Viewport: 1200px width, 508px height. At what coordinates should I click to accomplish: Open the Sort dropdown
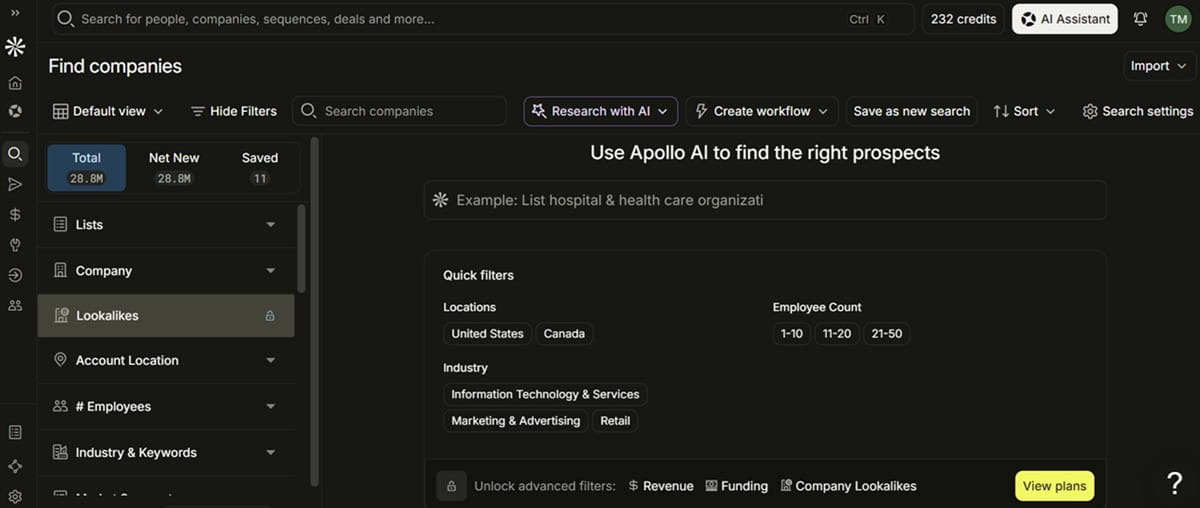1024,111
